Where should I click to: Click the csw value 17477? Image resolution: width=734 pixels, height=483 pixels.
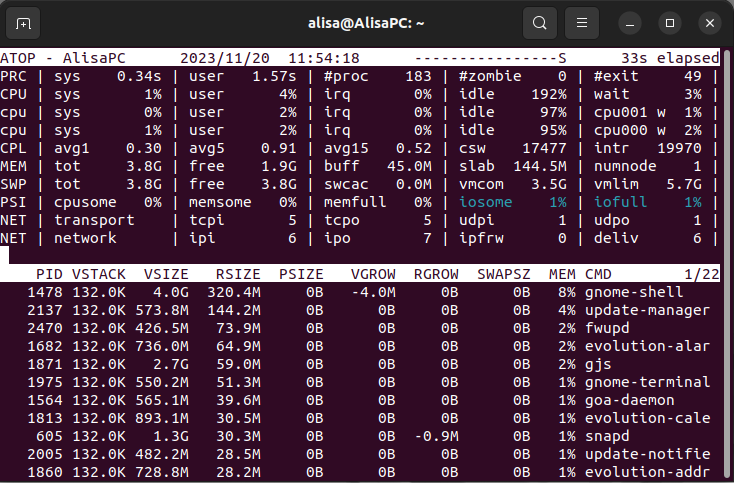(544, 148)
